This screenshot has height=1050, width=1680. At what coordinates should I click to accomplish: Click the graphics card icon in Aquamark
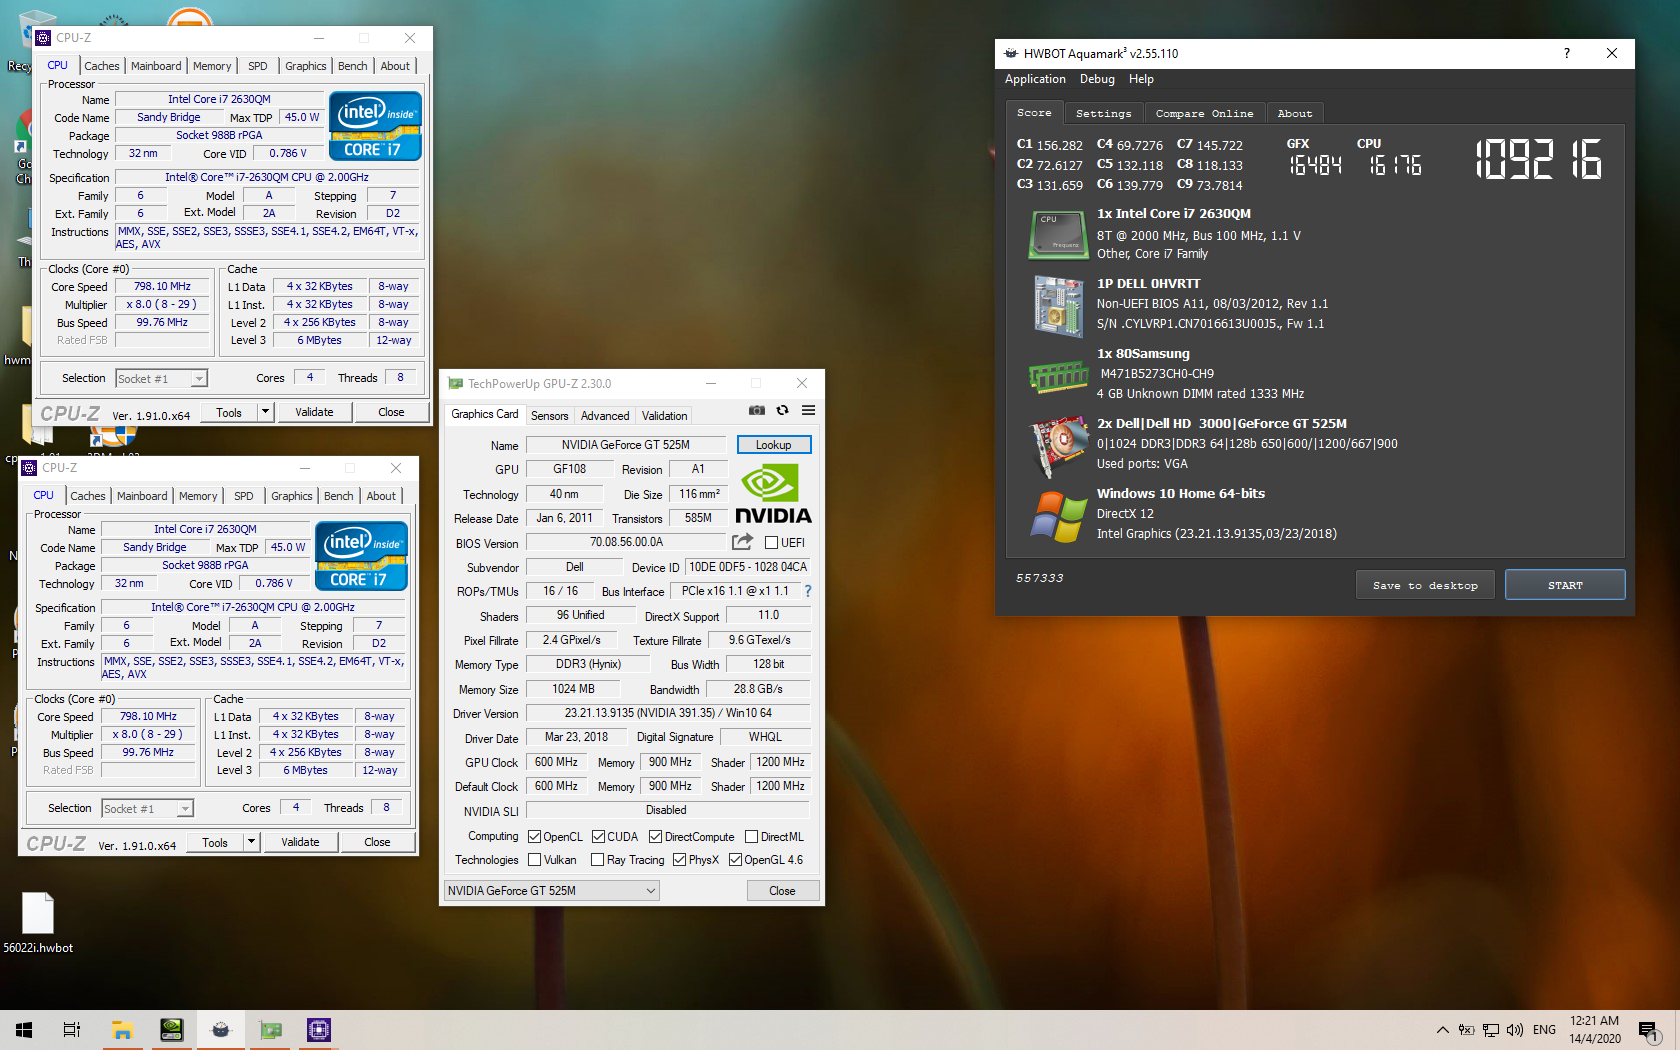coord(1058,446)
